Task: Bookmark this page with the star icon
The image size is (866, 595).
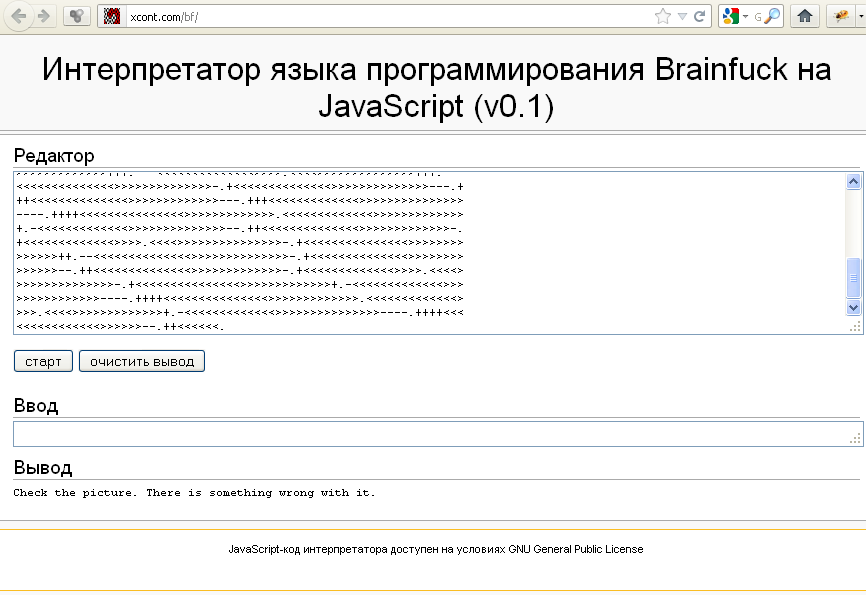Action: click(x=662, y=17)
